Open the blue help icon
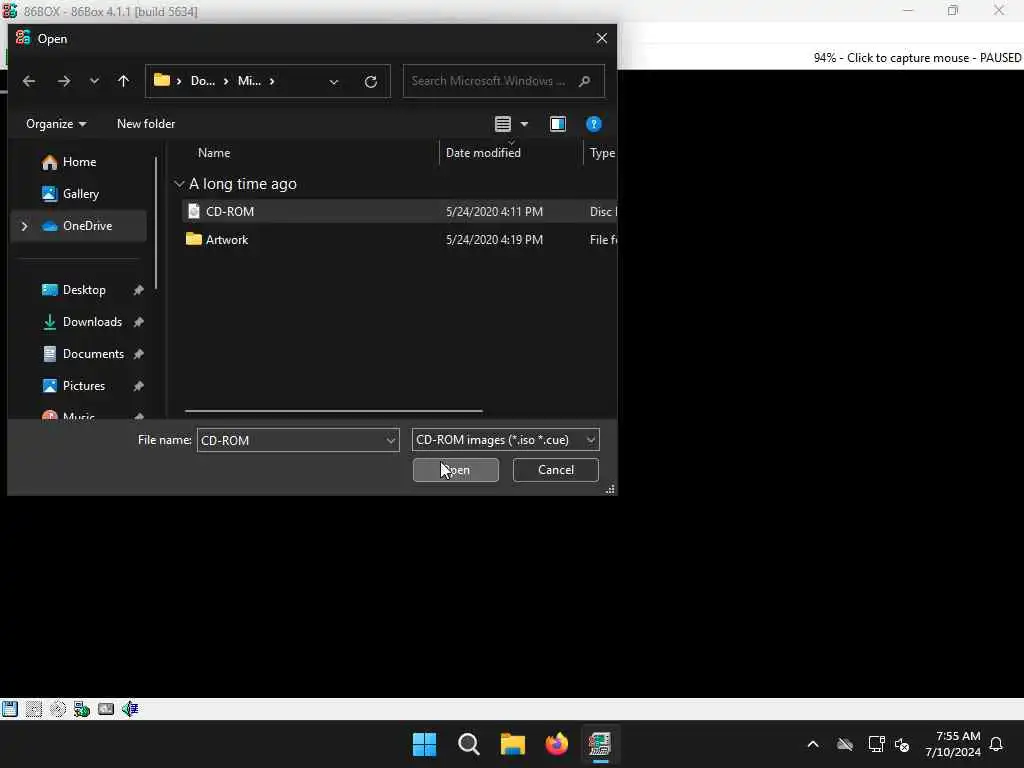Screen dimensions: 1024x768 point(594,124)
